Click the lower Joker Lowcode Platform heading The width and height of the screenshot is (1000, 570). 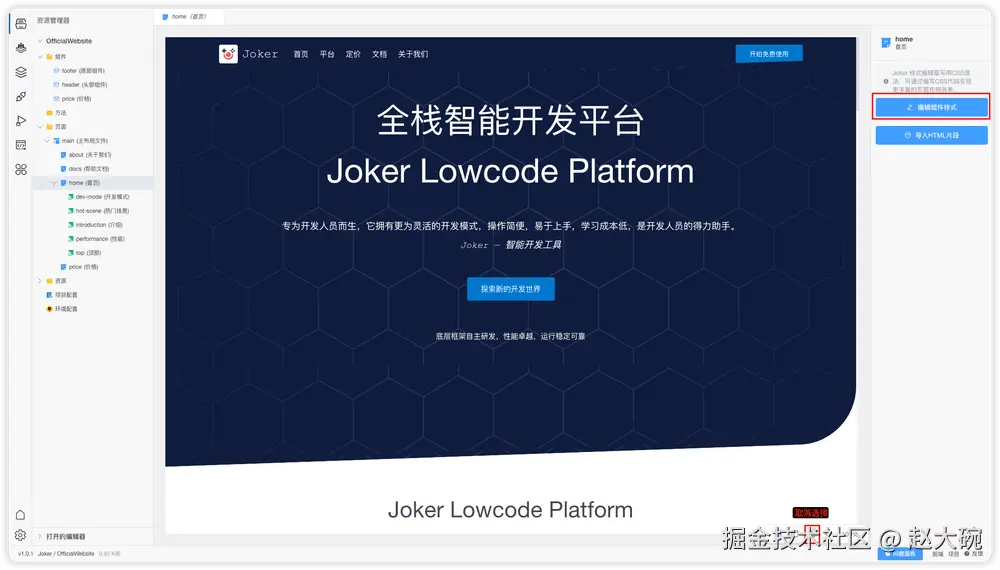[510, 510]
